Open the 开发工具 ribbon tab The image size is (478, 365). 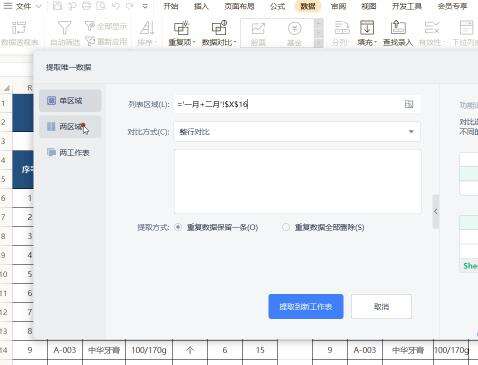(407, 6)
